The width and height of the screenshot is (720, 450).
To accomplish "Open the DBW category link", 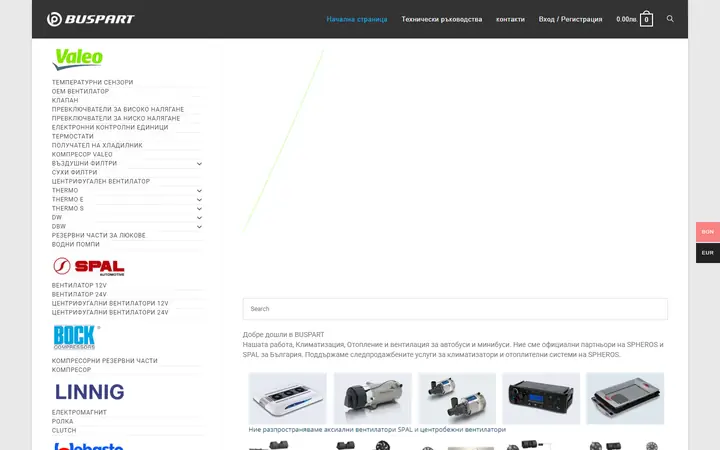I will 59,226.
